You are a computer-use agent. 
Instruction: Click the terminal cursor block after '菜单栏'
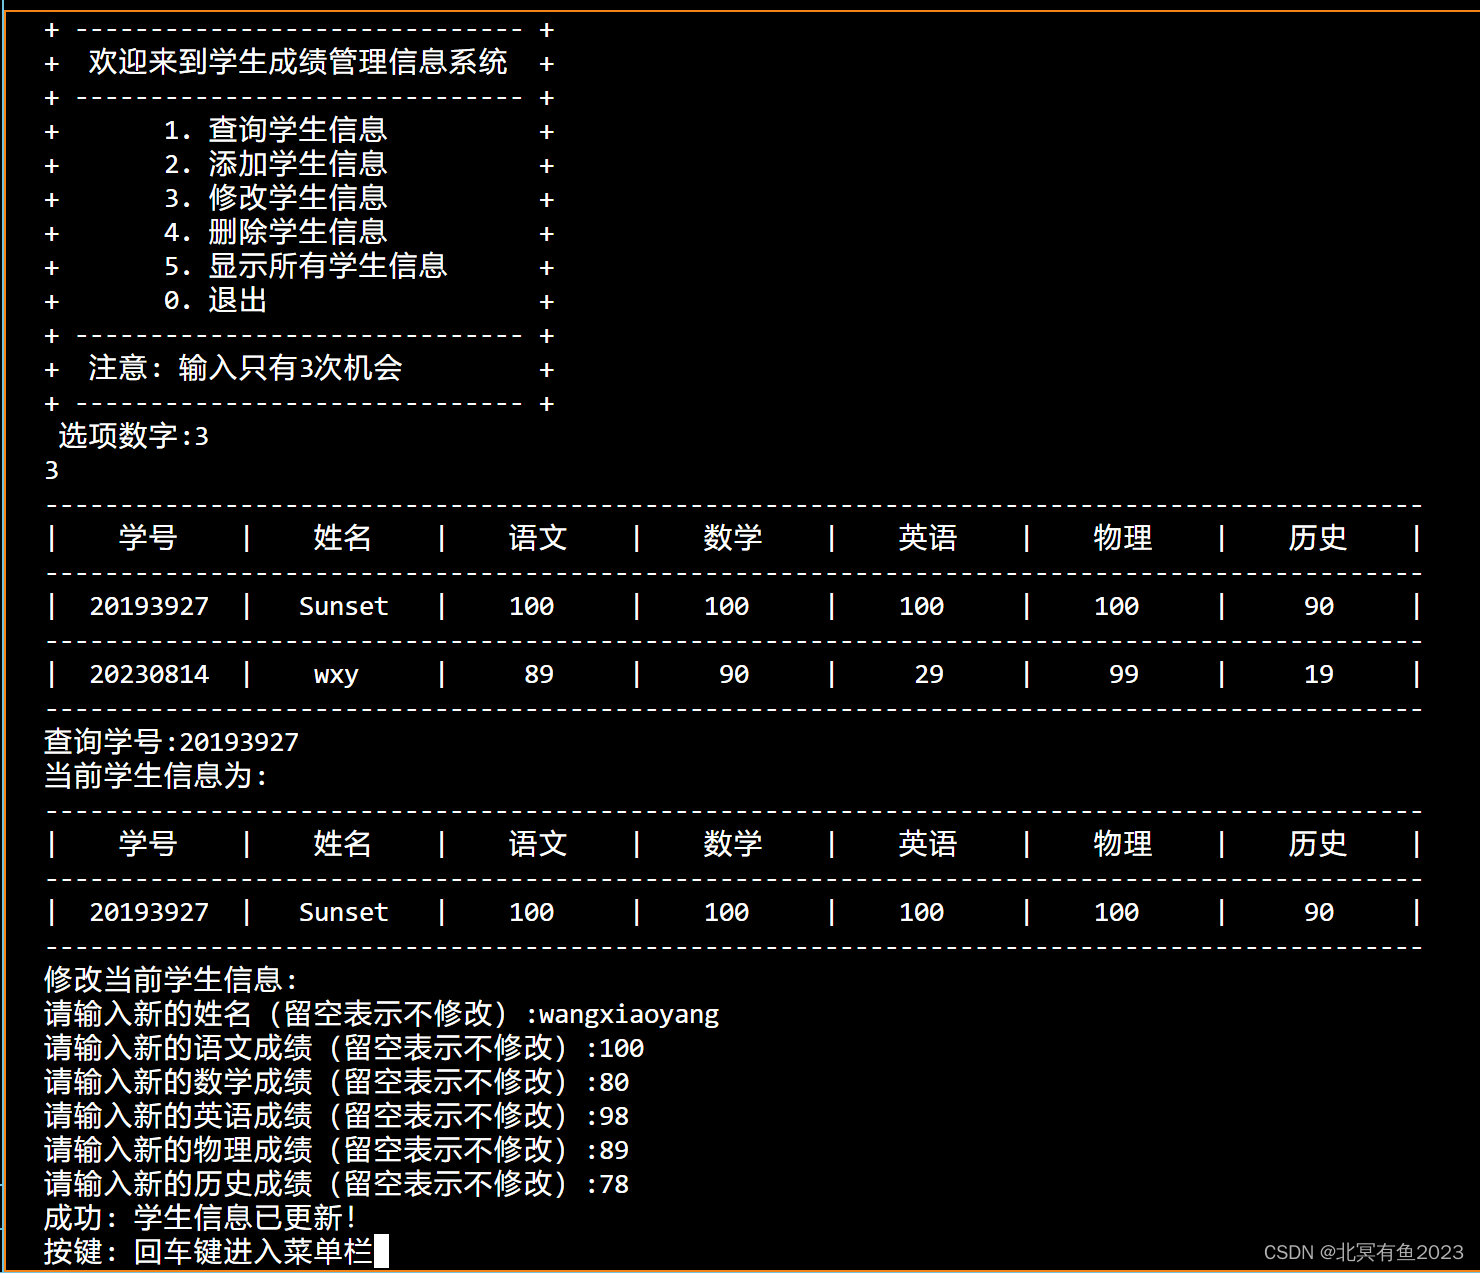pos(381,1252)
